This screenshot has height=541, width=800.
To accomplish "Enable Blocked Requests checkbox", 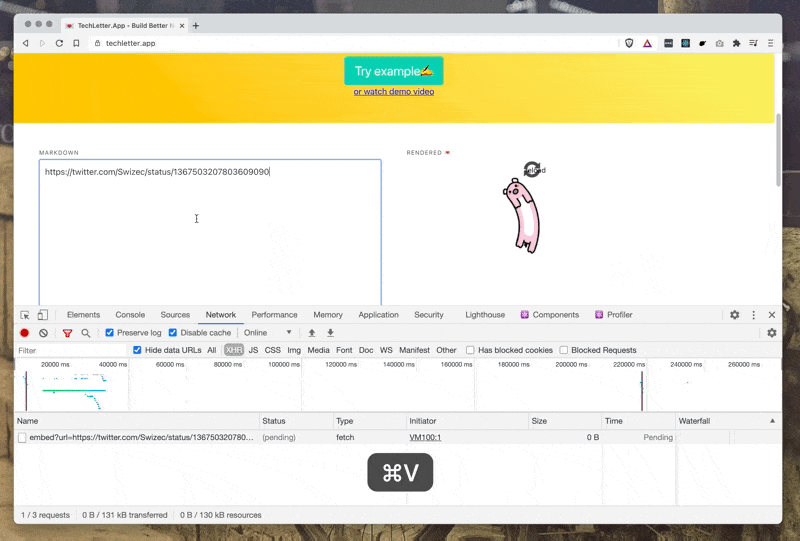I will pos(563,350).
